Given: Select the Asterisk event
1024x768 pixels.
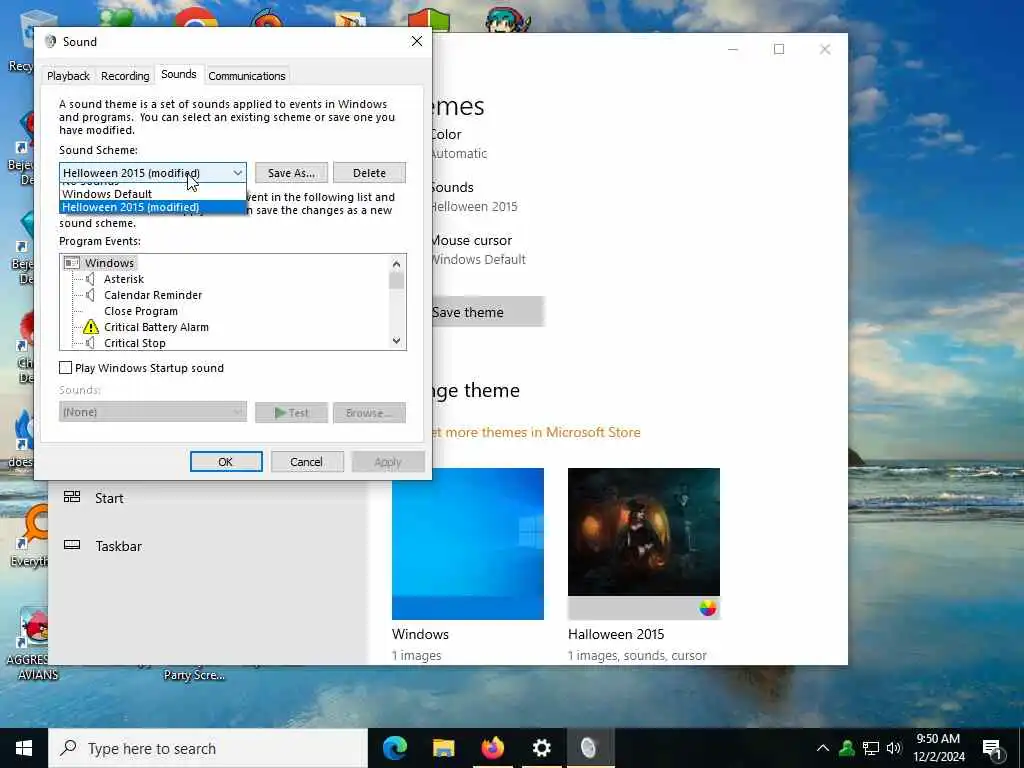Looking at the screenshot, I should [124, 279].
